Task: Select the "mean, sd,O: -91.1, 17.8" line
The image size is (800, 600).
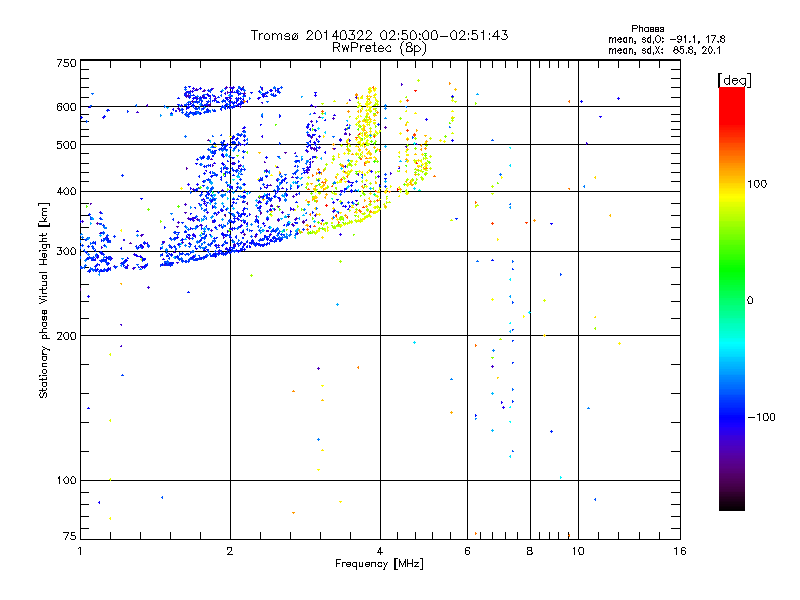Action: [666, 39]
